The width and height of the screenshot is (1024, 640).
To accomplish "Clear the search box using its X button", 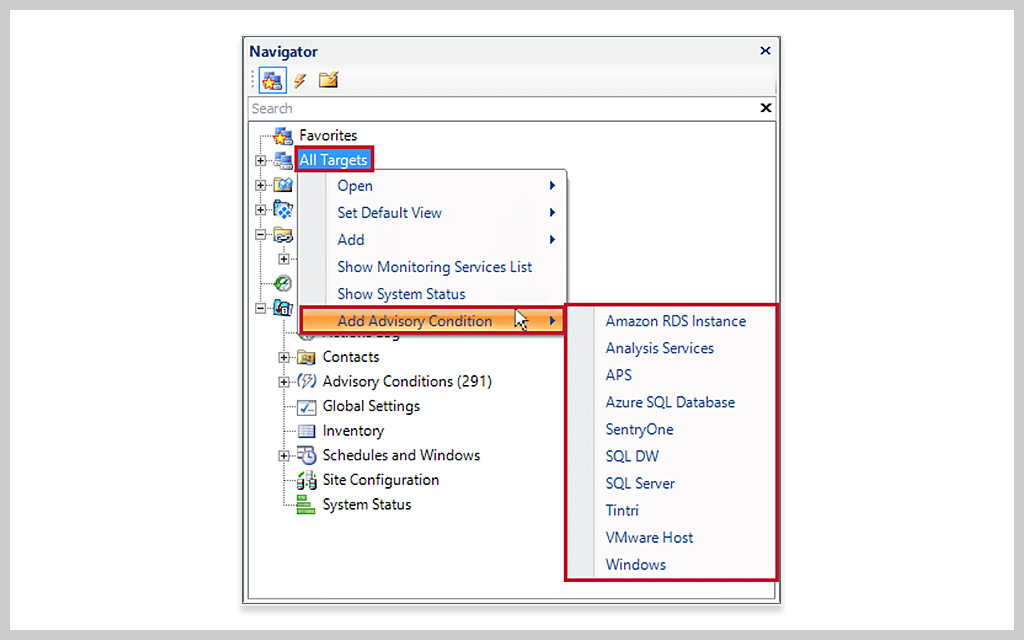I will point(765,108).
